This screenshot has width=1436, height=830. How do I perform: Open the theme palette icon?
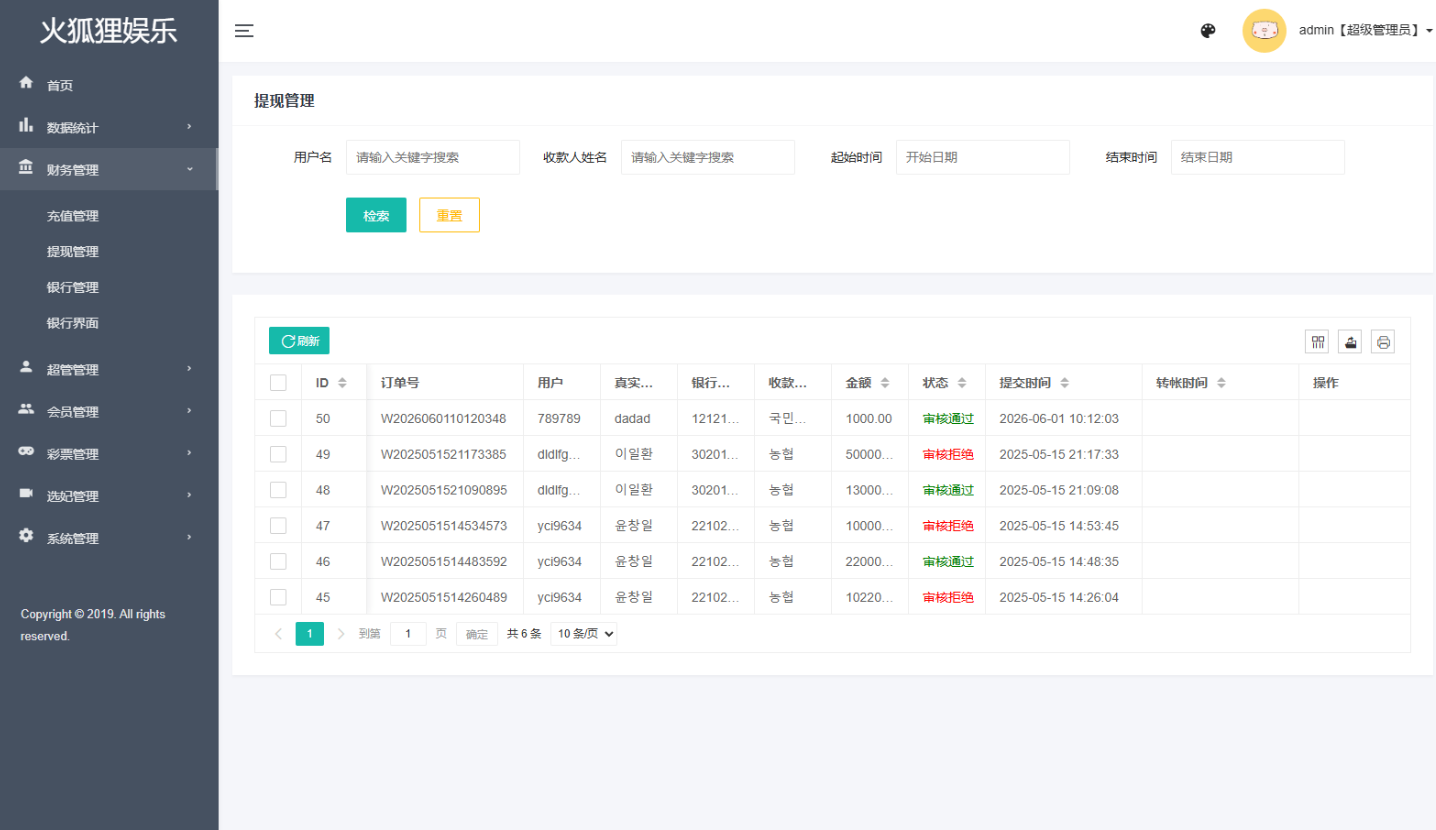pyautogui.click(x=1207, y=31)
